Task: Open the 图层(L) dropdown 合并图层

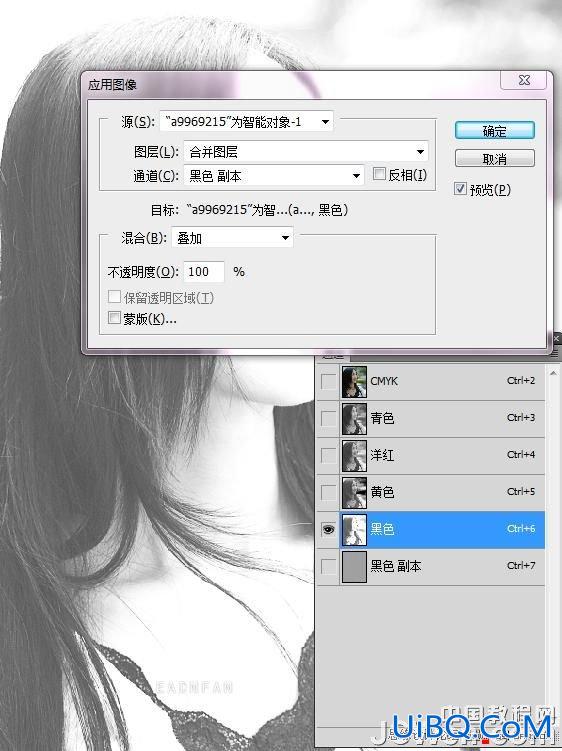Action: [306, 152]
